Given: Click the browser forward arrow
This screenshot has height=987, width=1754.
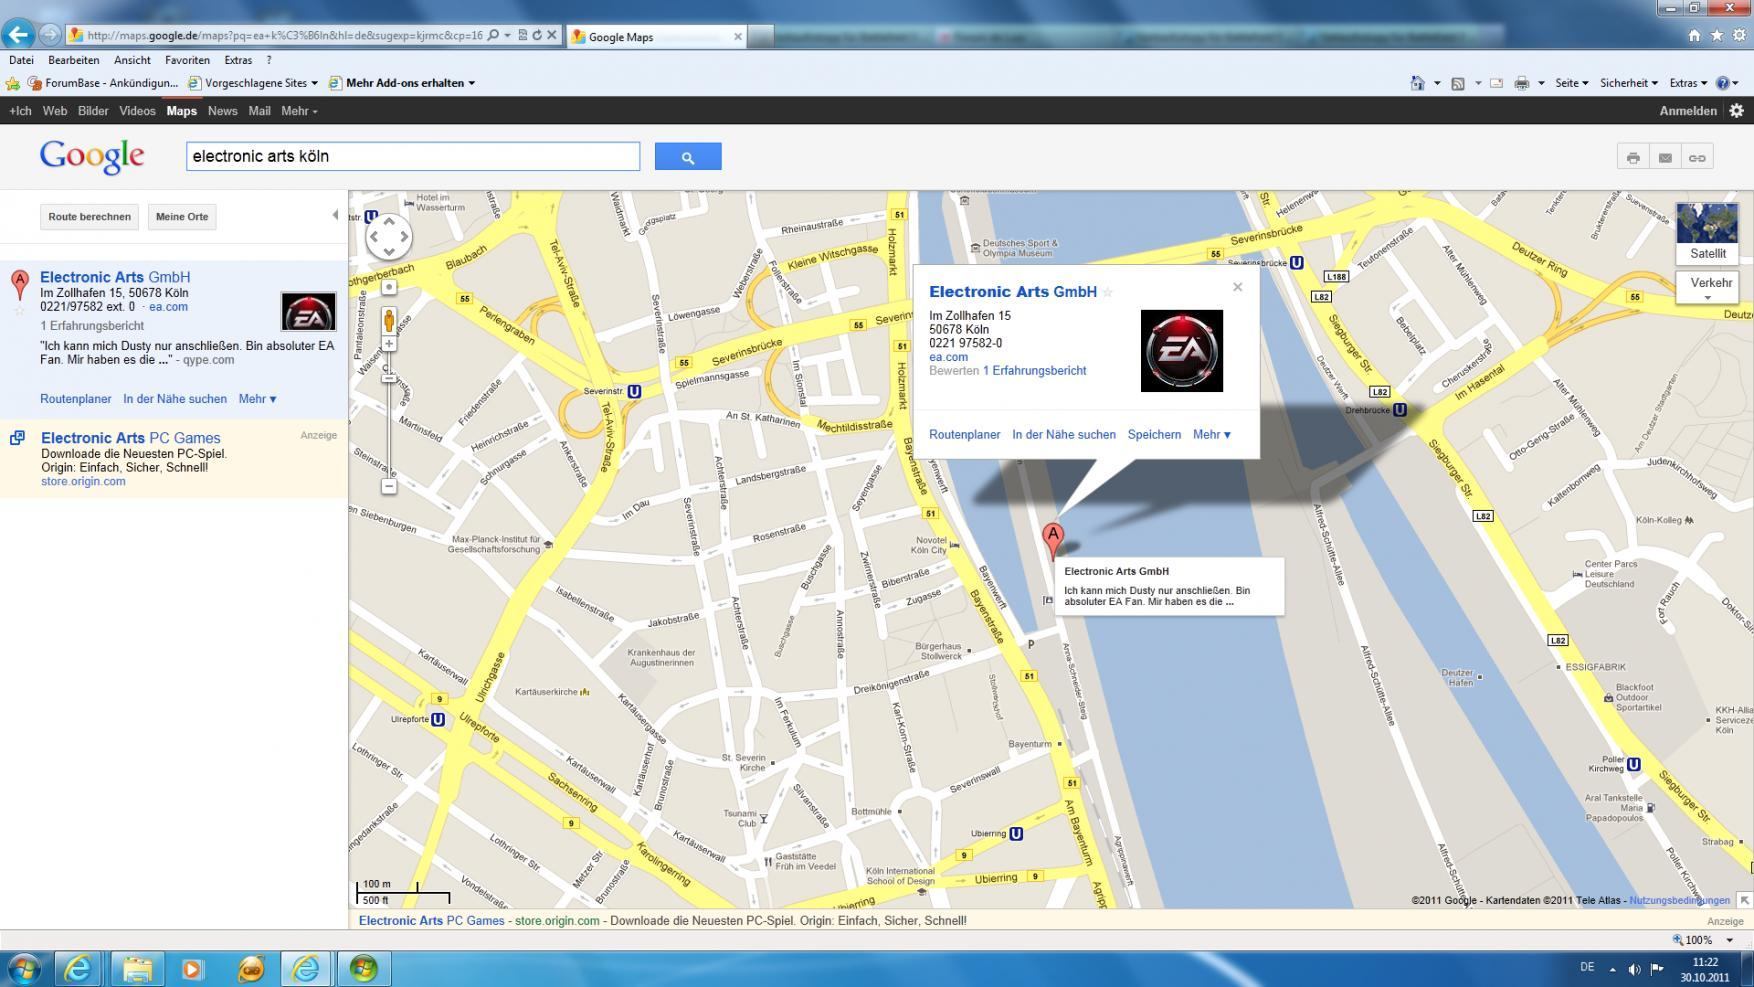Looking at the screenshot, I should click(49, 35).
